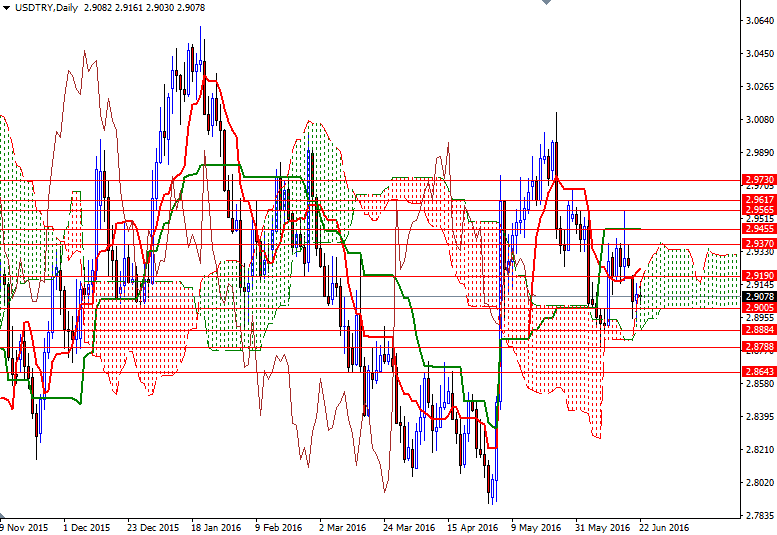Viewport: 777px width, 535px height.
Task: Click the 23 Dec 2015 date label
Action: [153, 528]
